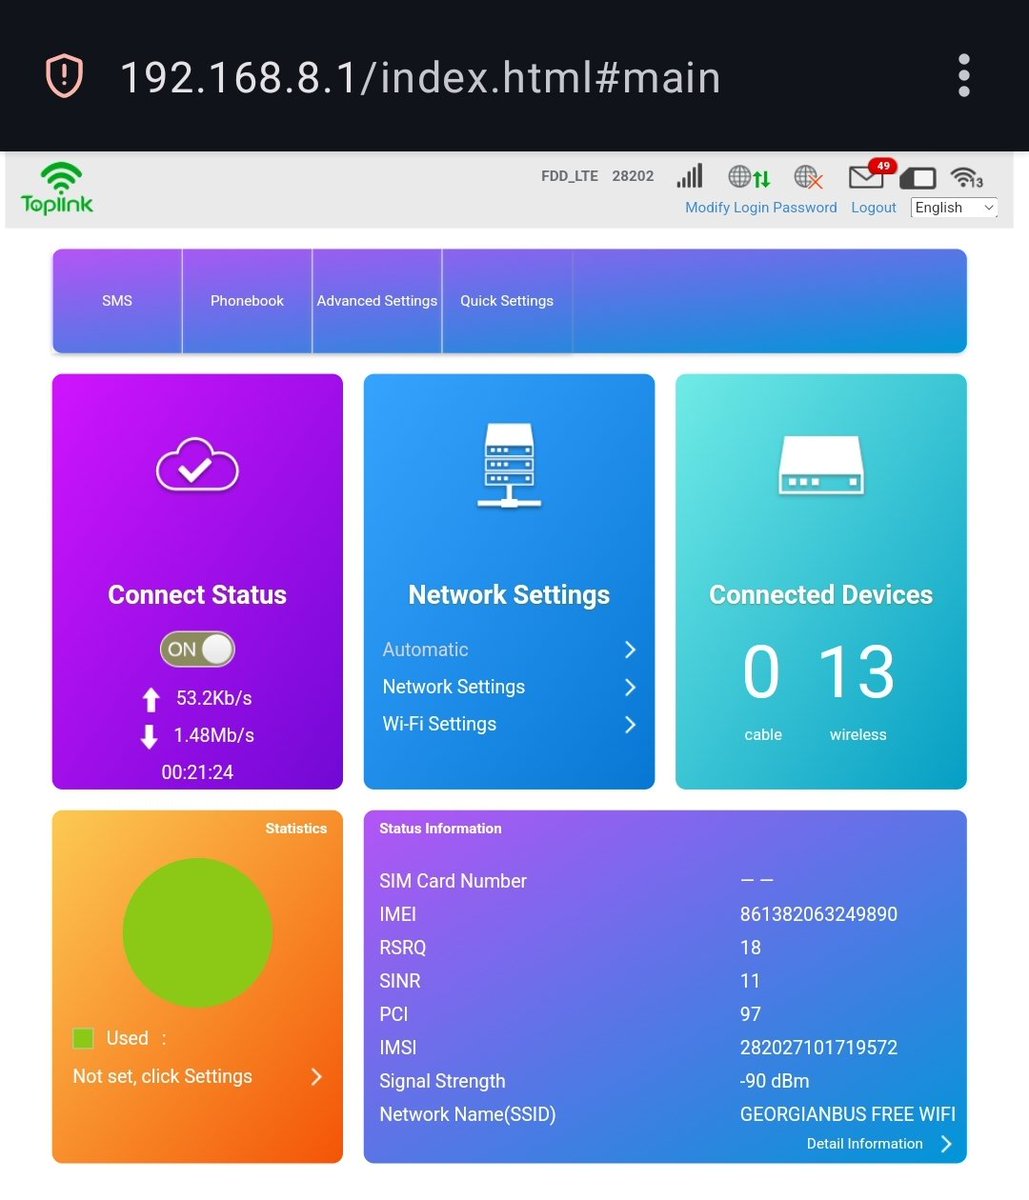Click the Network Settings text link
Viewport: 1029px width, 1200px height.
point(454,687)
